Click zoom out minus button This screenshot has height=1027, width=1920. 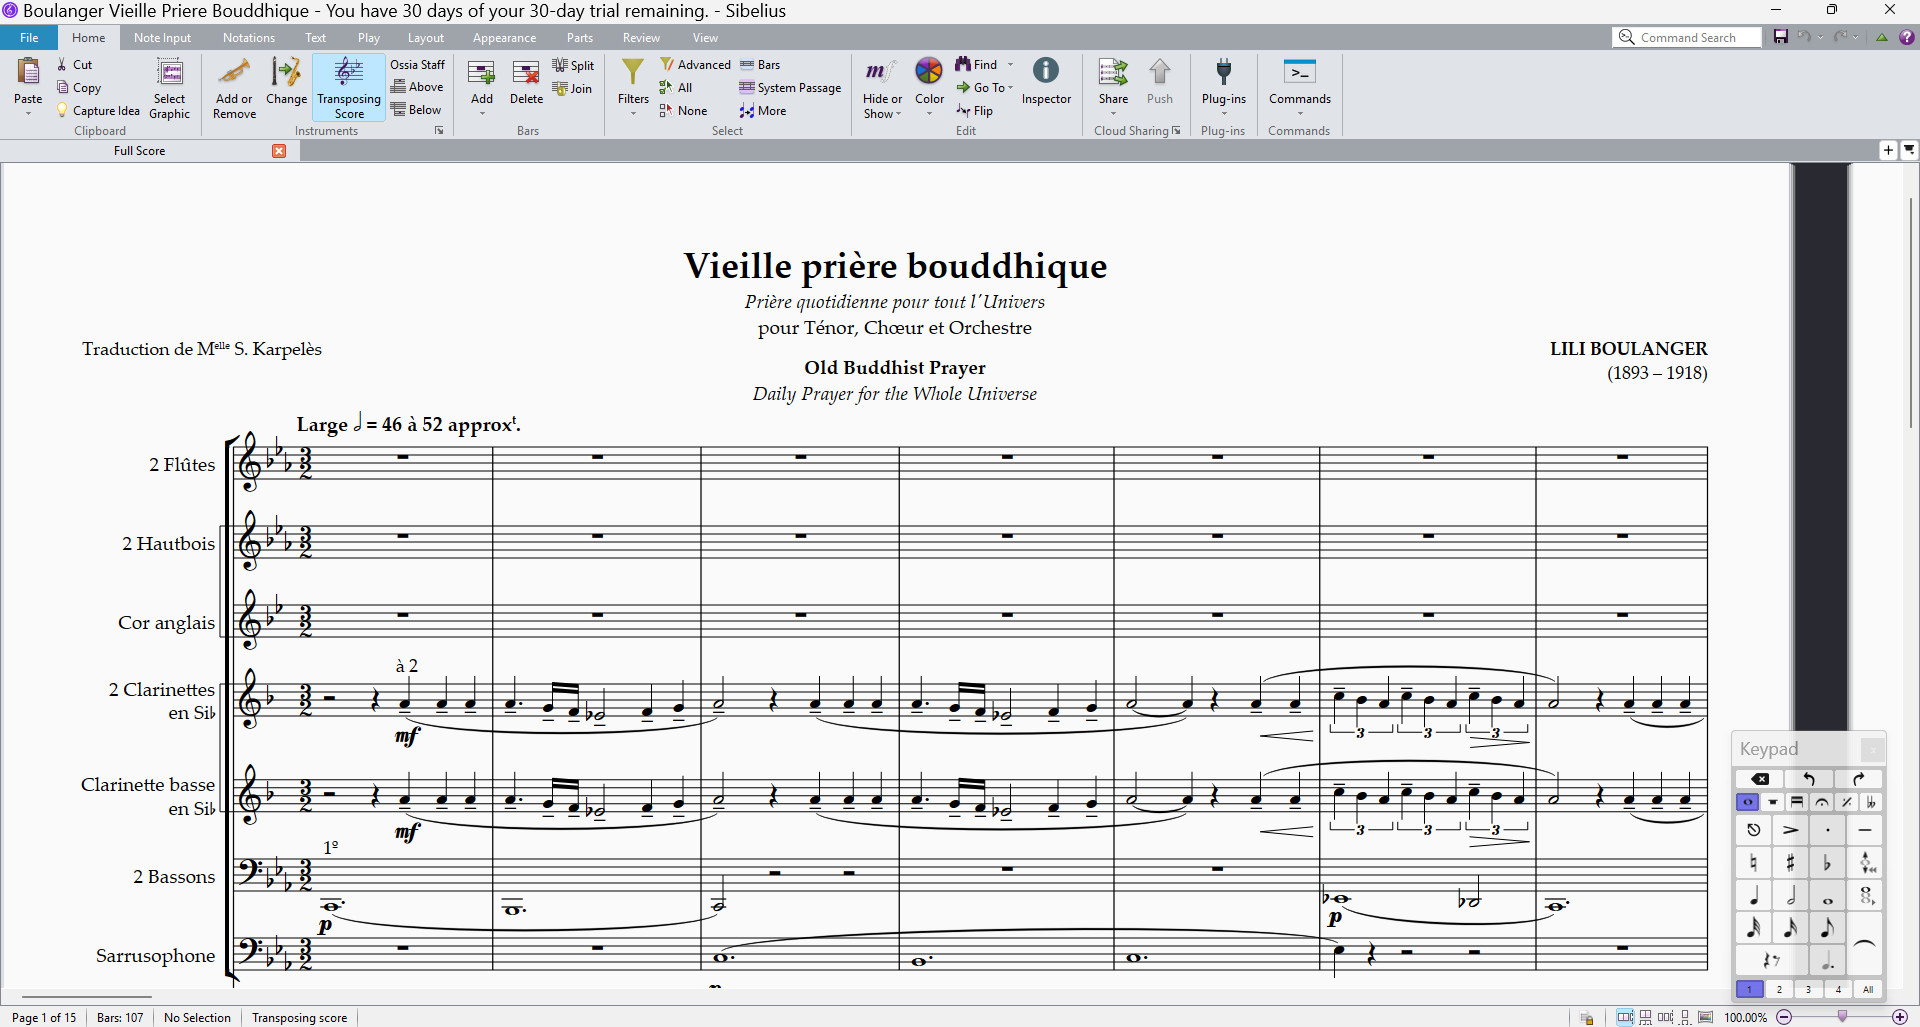click(x=1783, y=1017)
